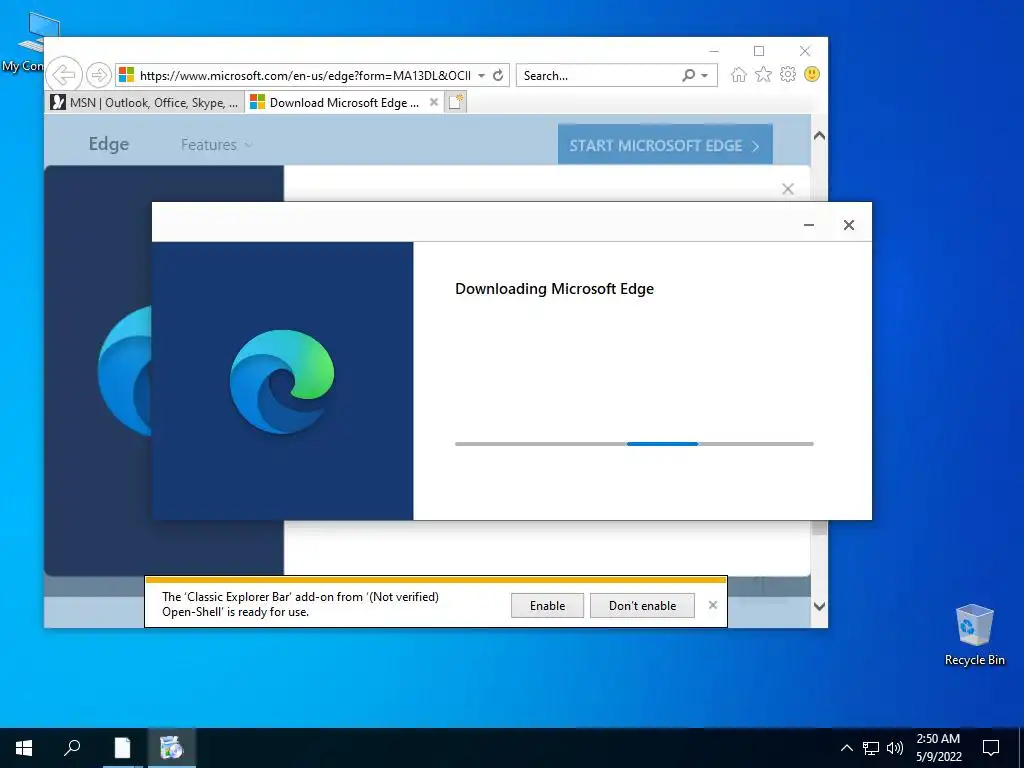Click the browser scrollbar down arrow
The image size is (1024, 768).
[x=819, y=607]
